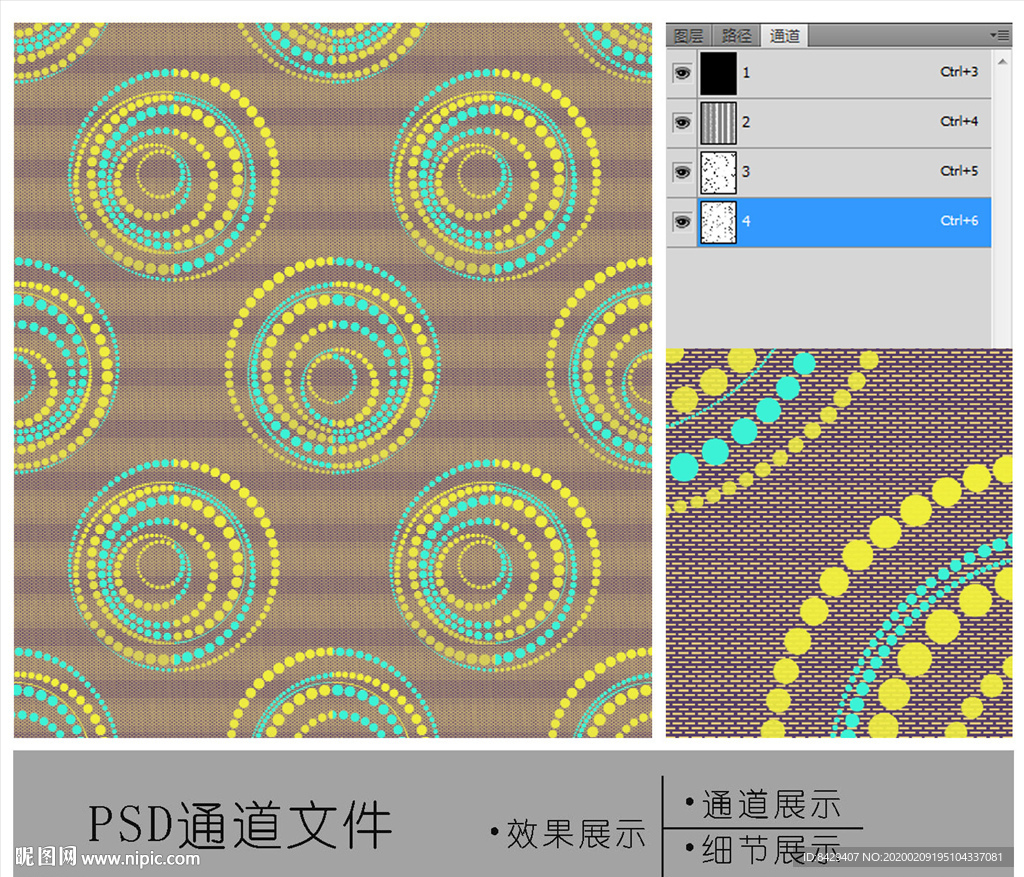
Task: Click the 细节展示 label
Action: coord(771,849)
